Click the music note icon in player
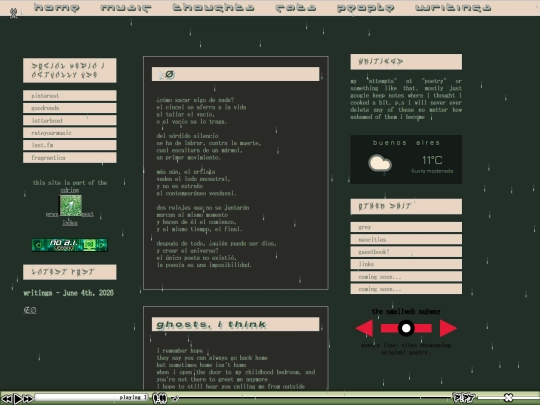This screenshot has width=540, height=405. tap(175, 398)
